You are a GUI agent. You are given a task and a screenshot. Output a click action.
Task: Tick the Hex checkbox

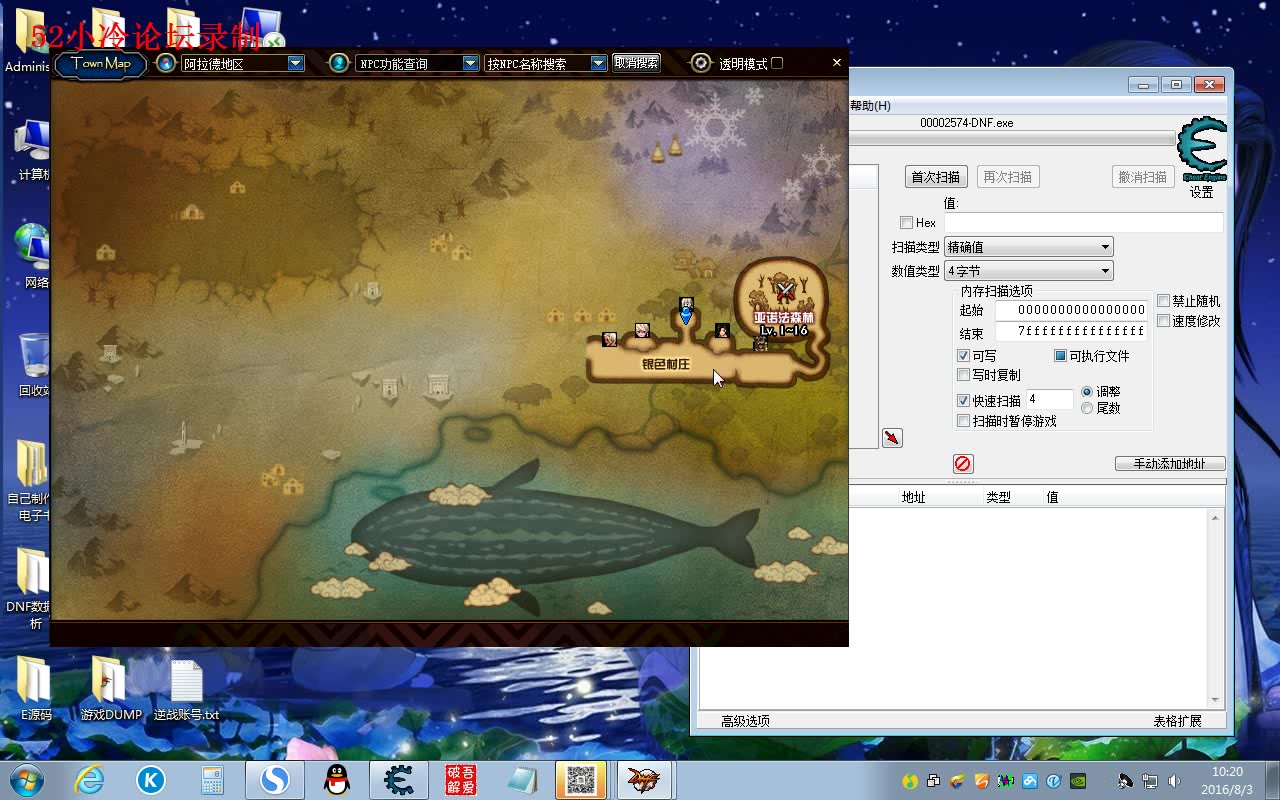(x=906, y=223)
